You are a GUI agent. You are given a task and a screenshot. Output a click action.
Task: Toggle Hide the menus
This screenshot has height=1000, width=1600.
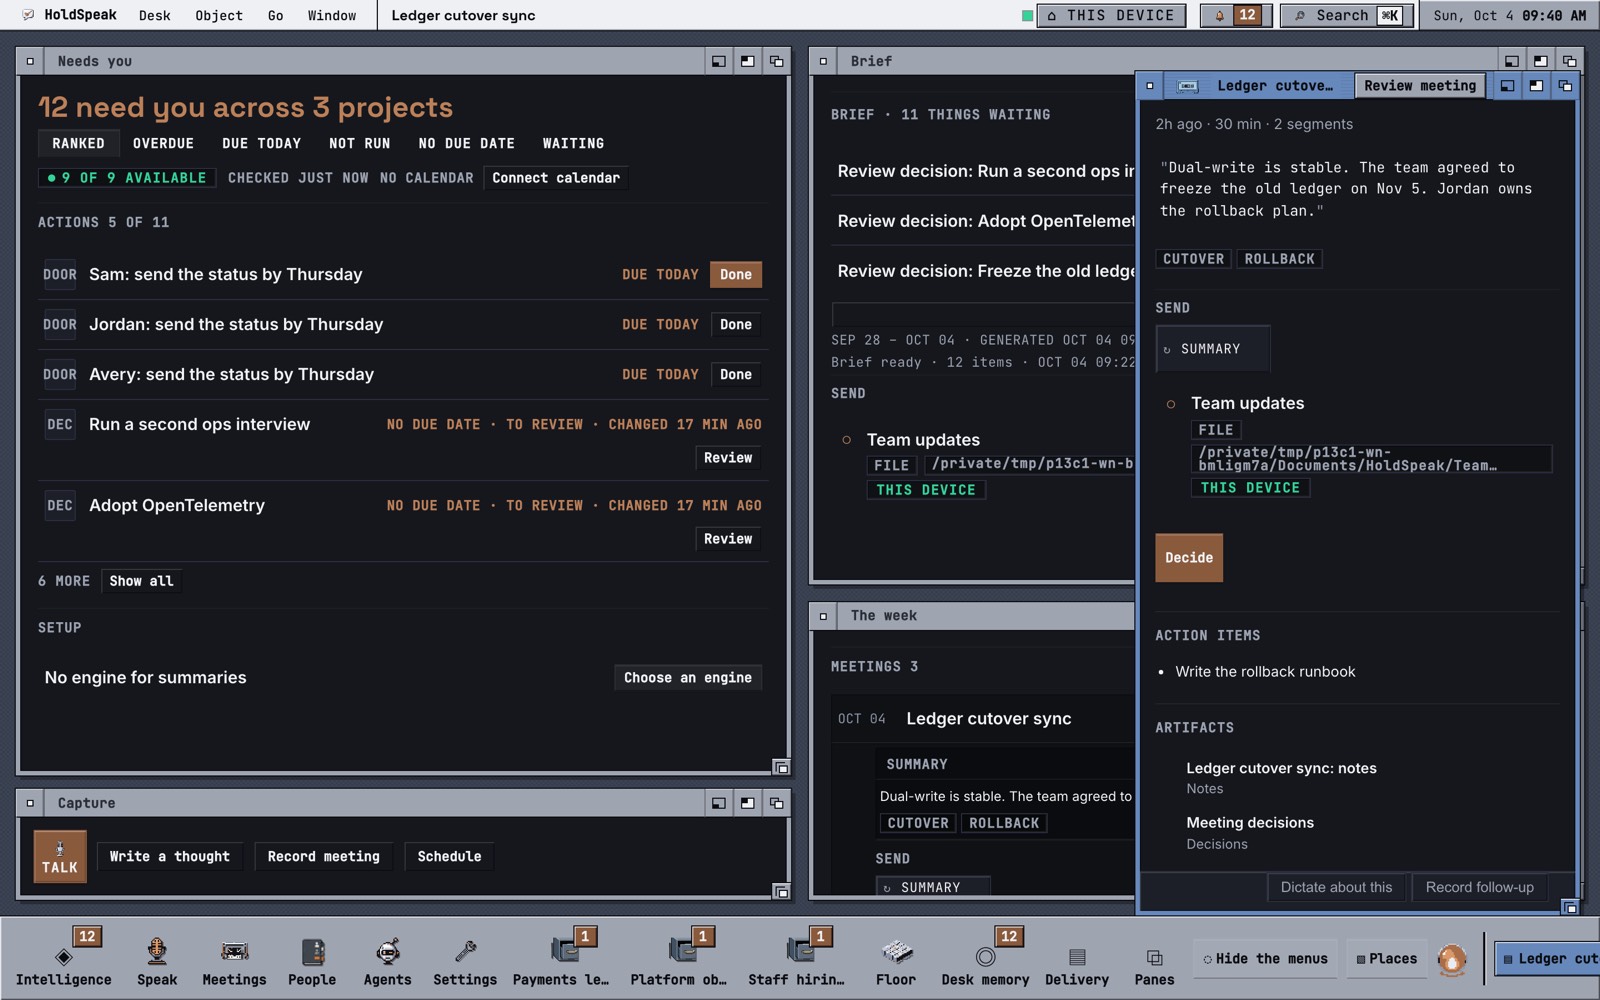coord(1266,959)
